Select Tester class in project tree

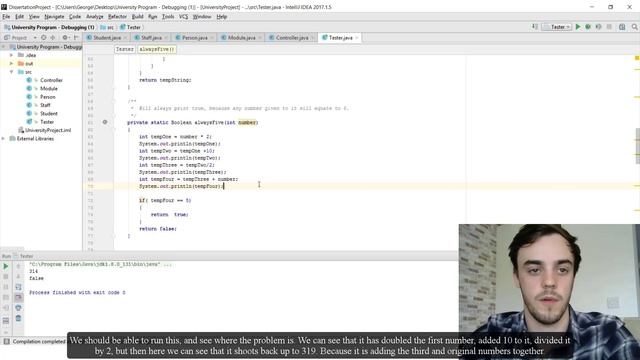pos(47,122)
